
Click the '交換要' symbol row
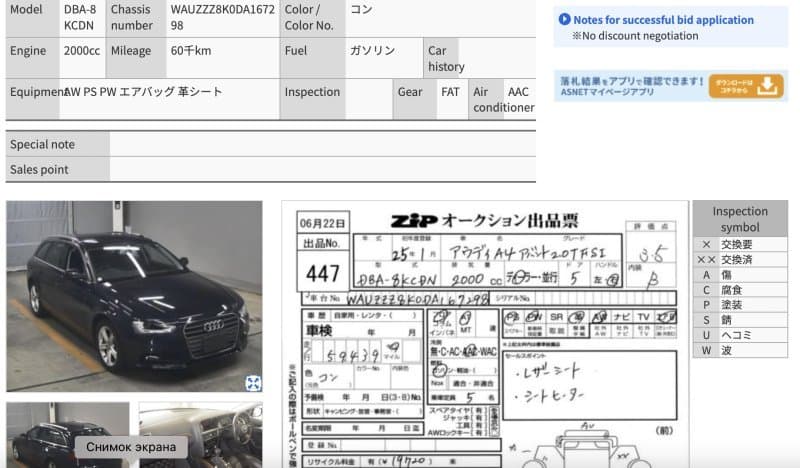(740, 244)
